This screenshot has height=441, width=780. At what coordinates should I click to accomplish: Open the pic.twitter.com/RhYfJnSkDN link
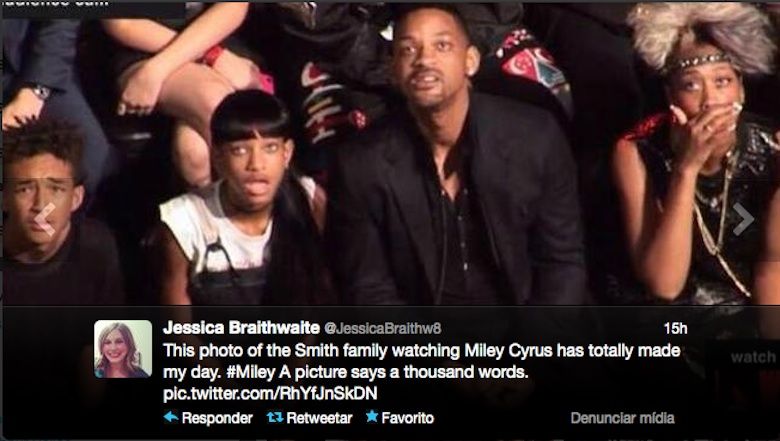coord(270,394)
